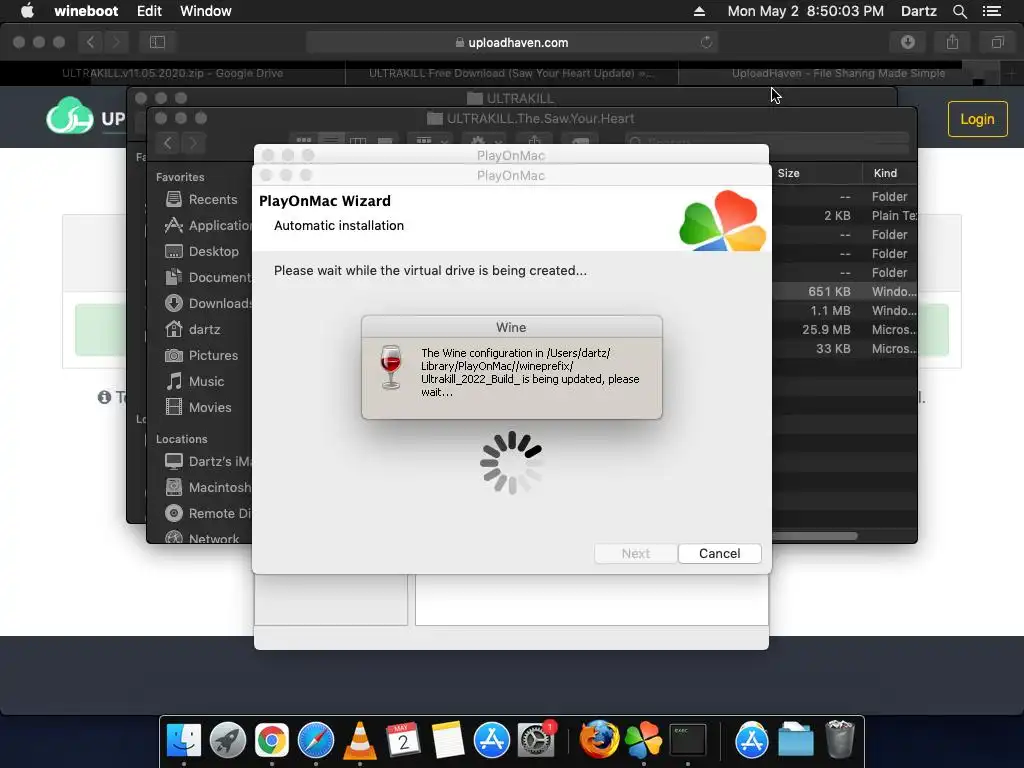This screenshot has height=768, width=1024.
Task: Open Notification Center list icon
Action: coord(992,11)
